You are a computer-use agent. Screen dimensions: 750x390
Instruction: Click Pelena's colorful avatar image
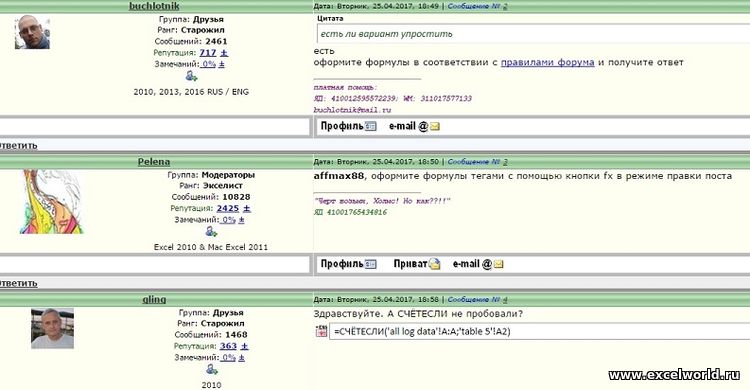tap(52, 201)
